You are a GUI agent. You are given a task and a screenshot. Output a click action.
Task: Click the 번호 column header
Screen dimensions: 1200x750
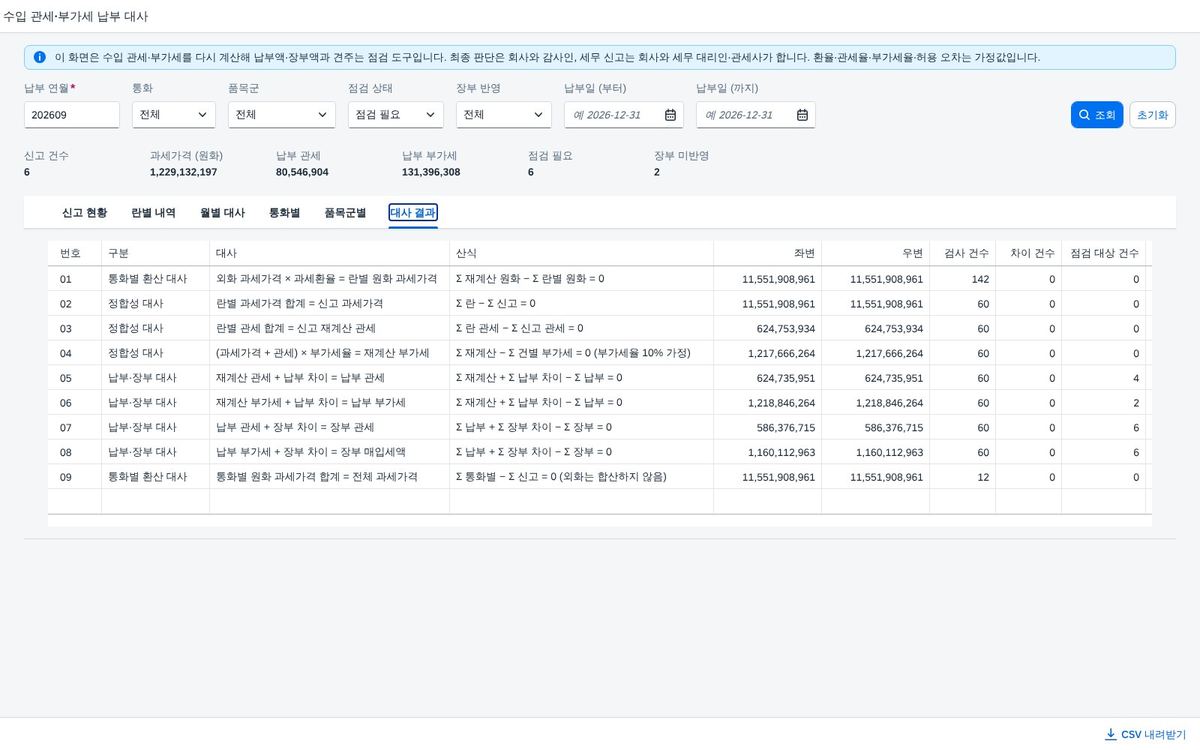click(x=75, y=253)
